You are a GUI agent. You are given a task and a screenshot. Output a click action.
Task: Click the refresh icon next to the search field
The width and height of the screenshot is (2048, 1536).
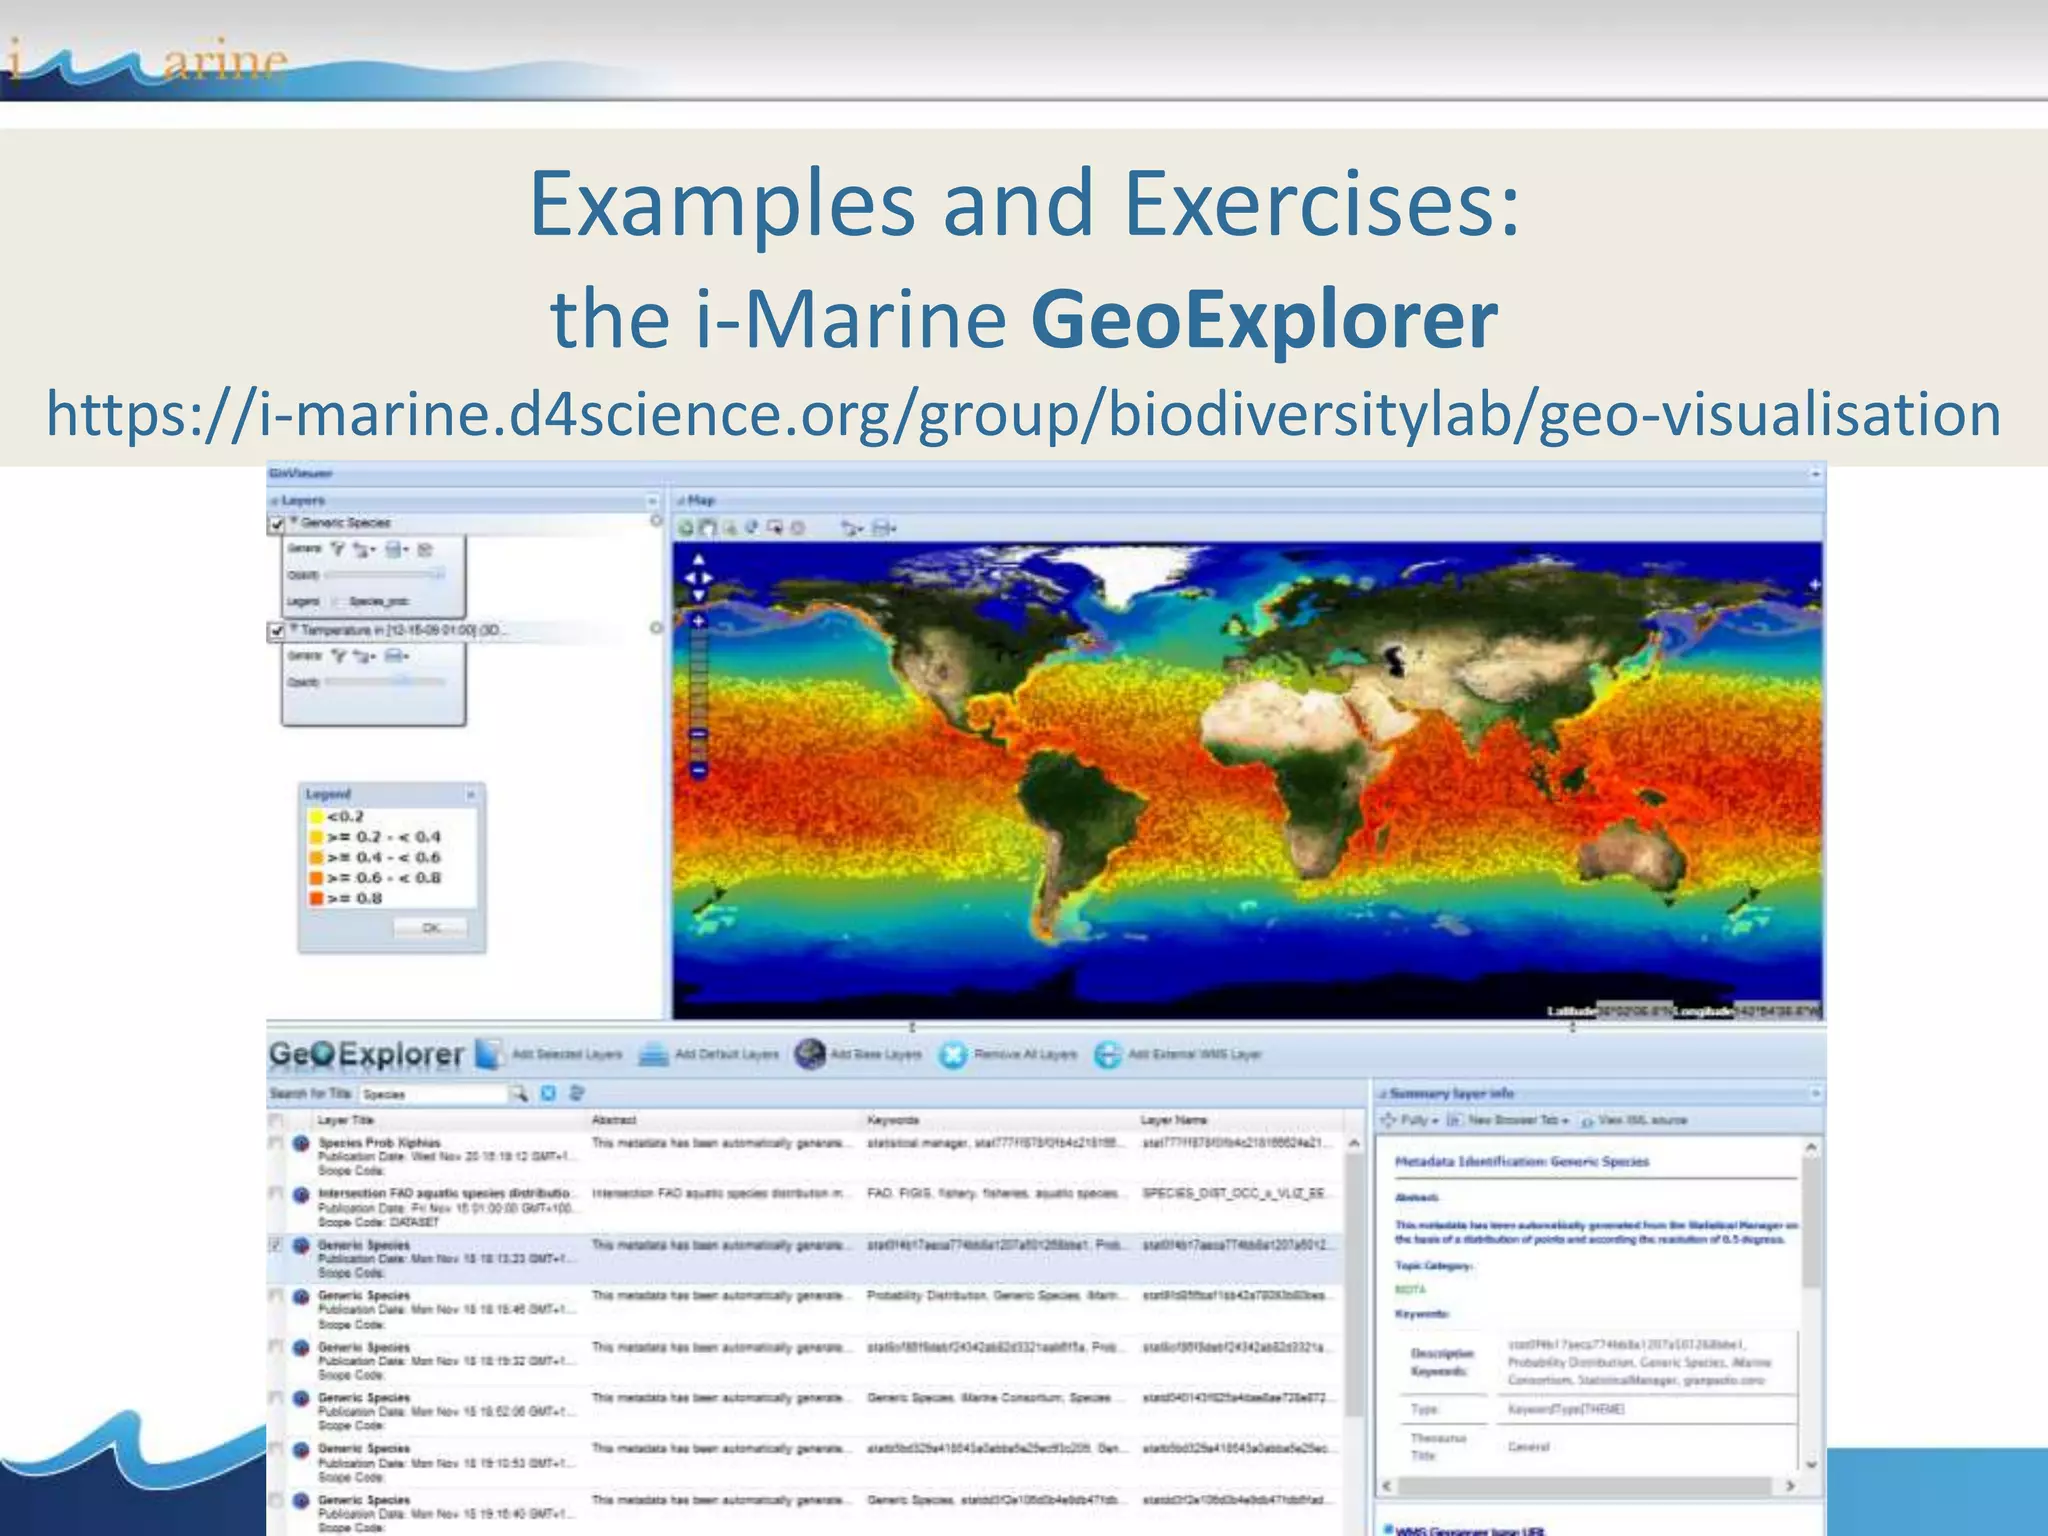576,1093
